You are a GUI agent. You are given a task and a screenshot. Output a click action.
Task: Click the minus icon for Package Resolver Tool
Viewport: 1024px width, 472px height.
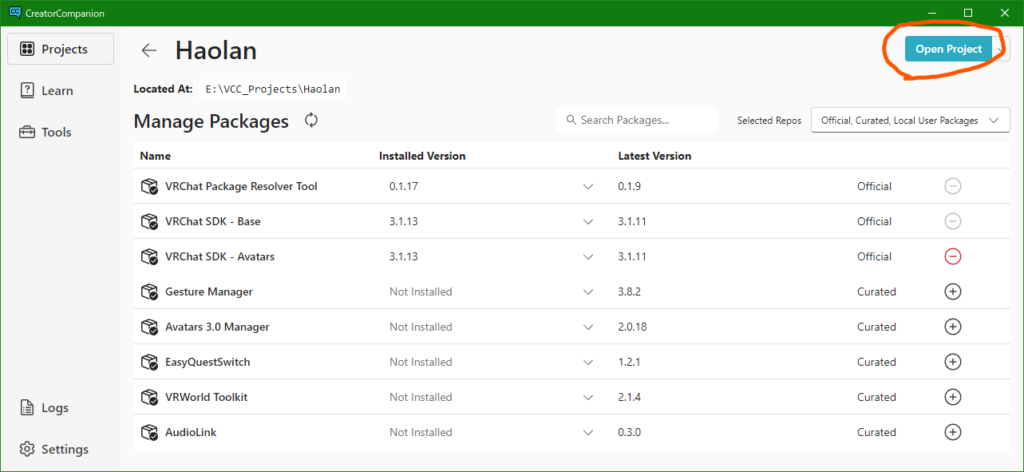point(953,187)
